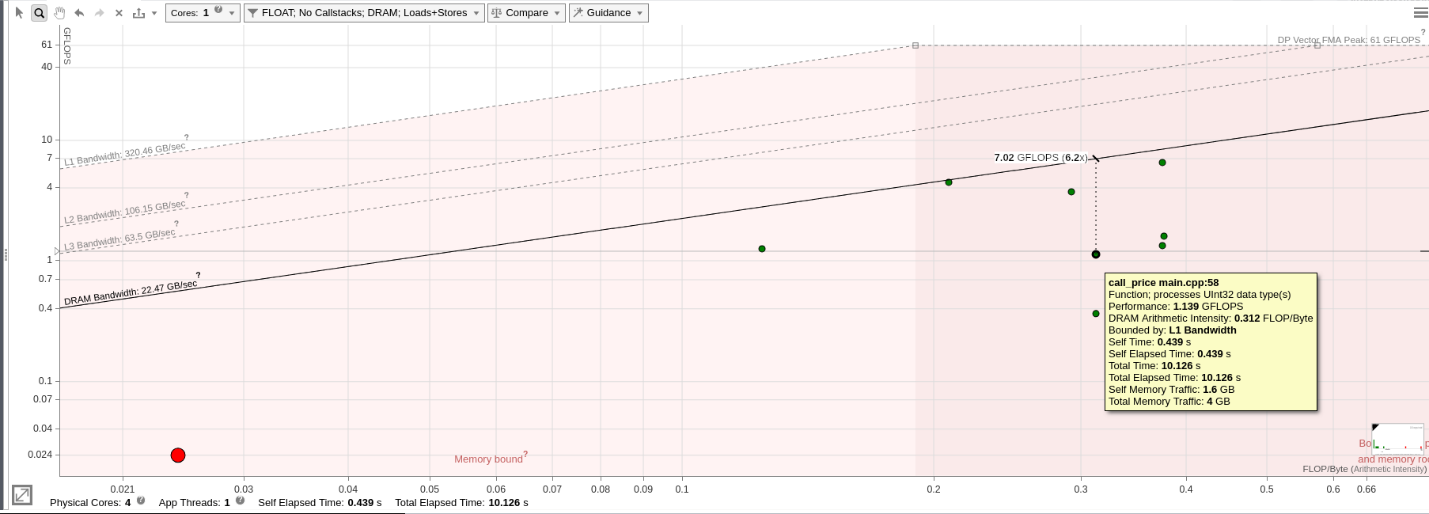
Task: Expand the Compare dropdown
Action: pos(526,13)
